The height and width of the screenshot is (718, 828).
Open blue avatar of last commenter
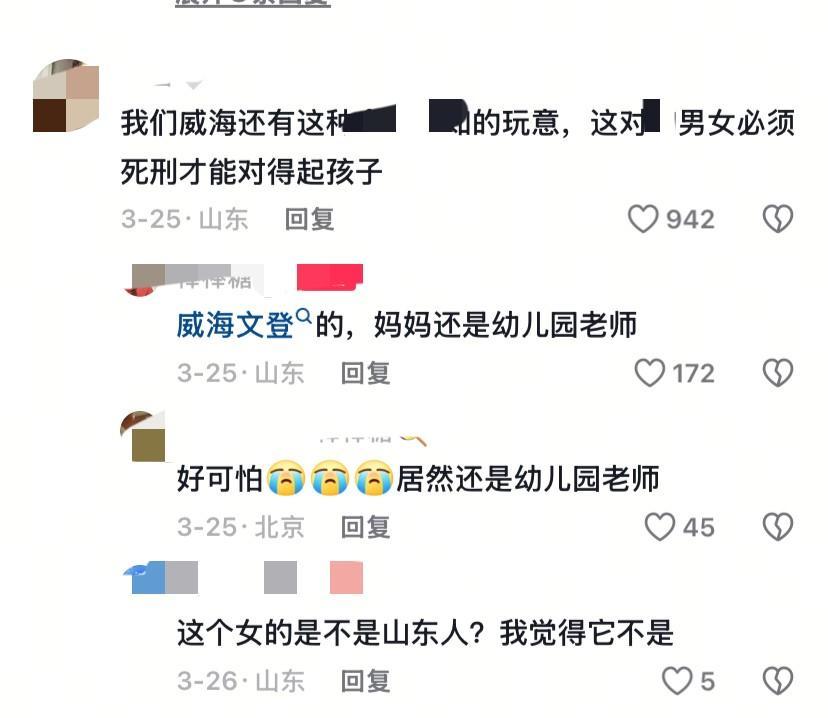pyautogui.click(x=145, y=578)
